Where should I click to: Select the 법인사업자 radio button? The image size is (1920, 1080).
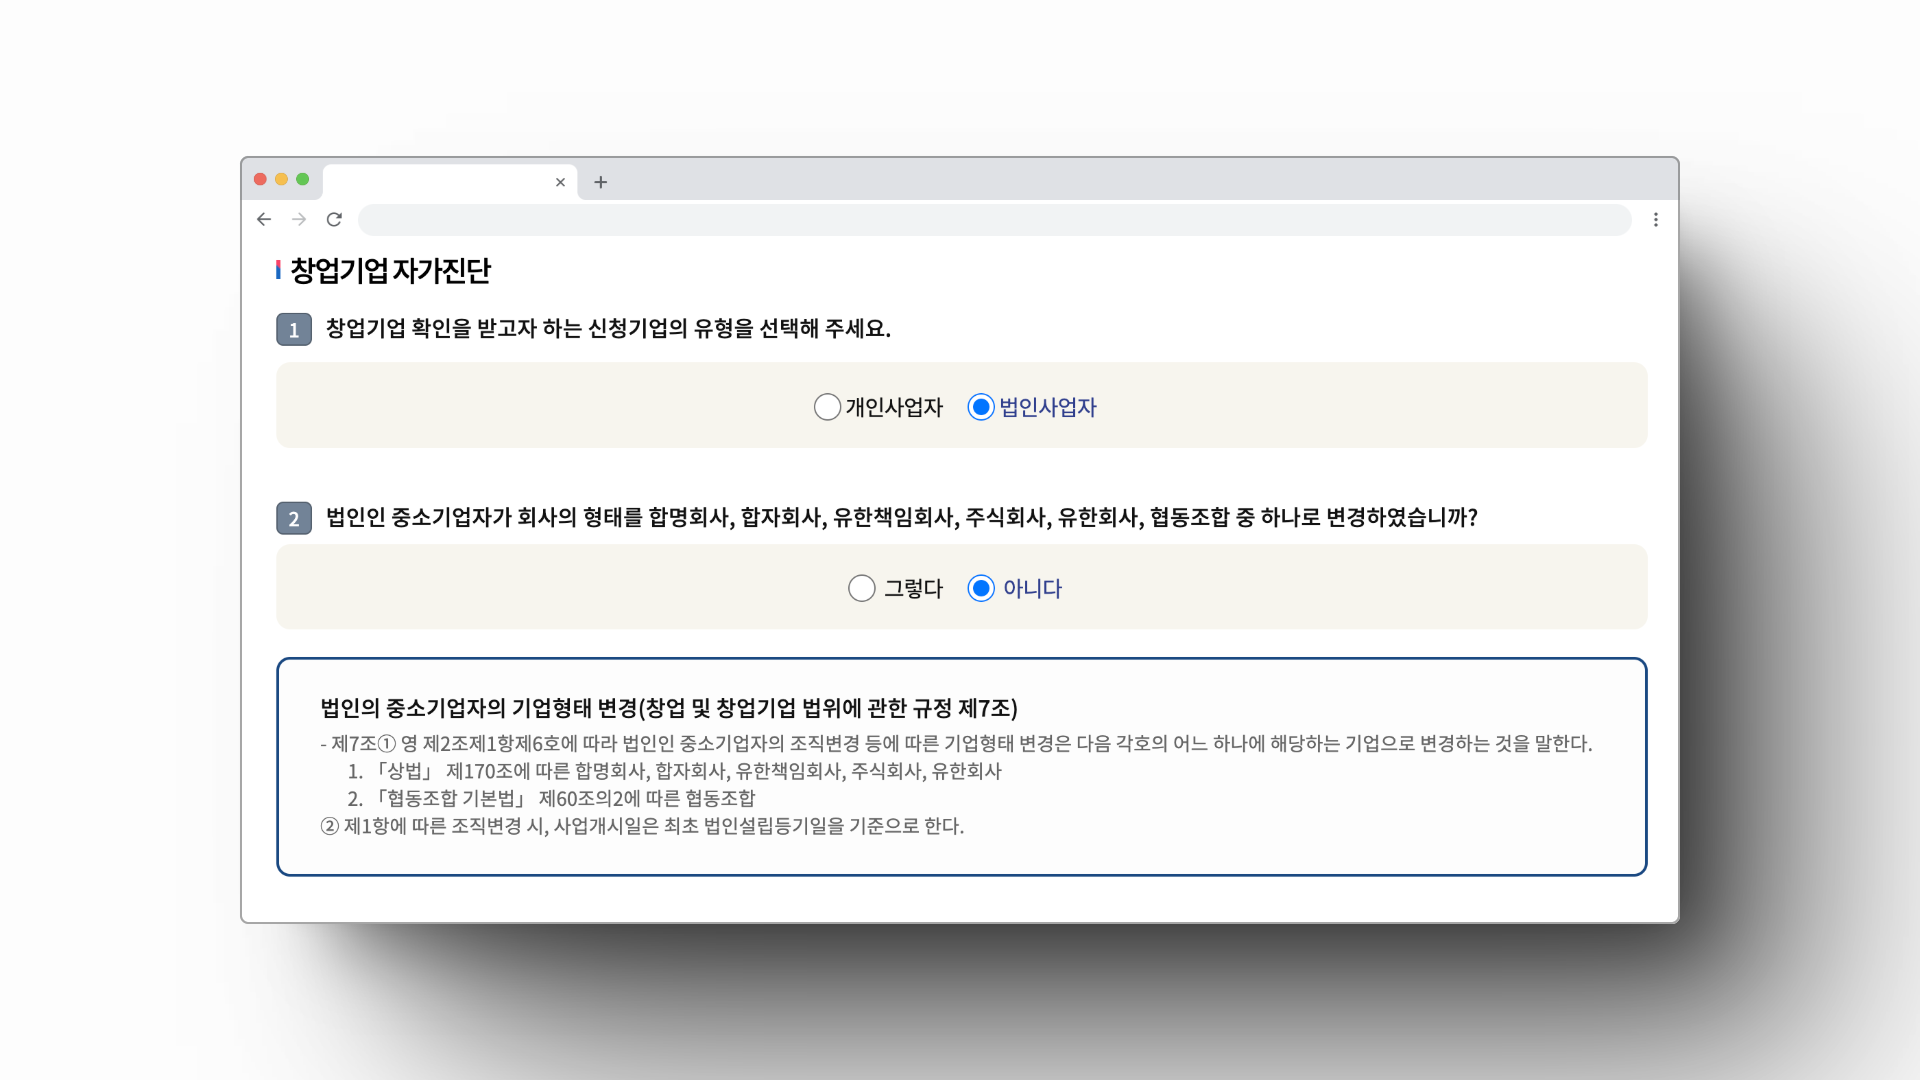click(981, 407)
